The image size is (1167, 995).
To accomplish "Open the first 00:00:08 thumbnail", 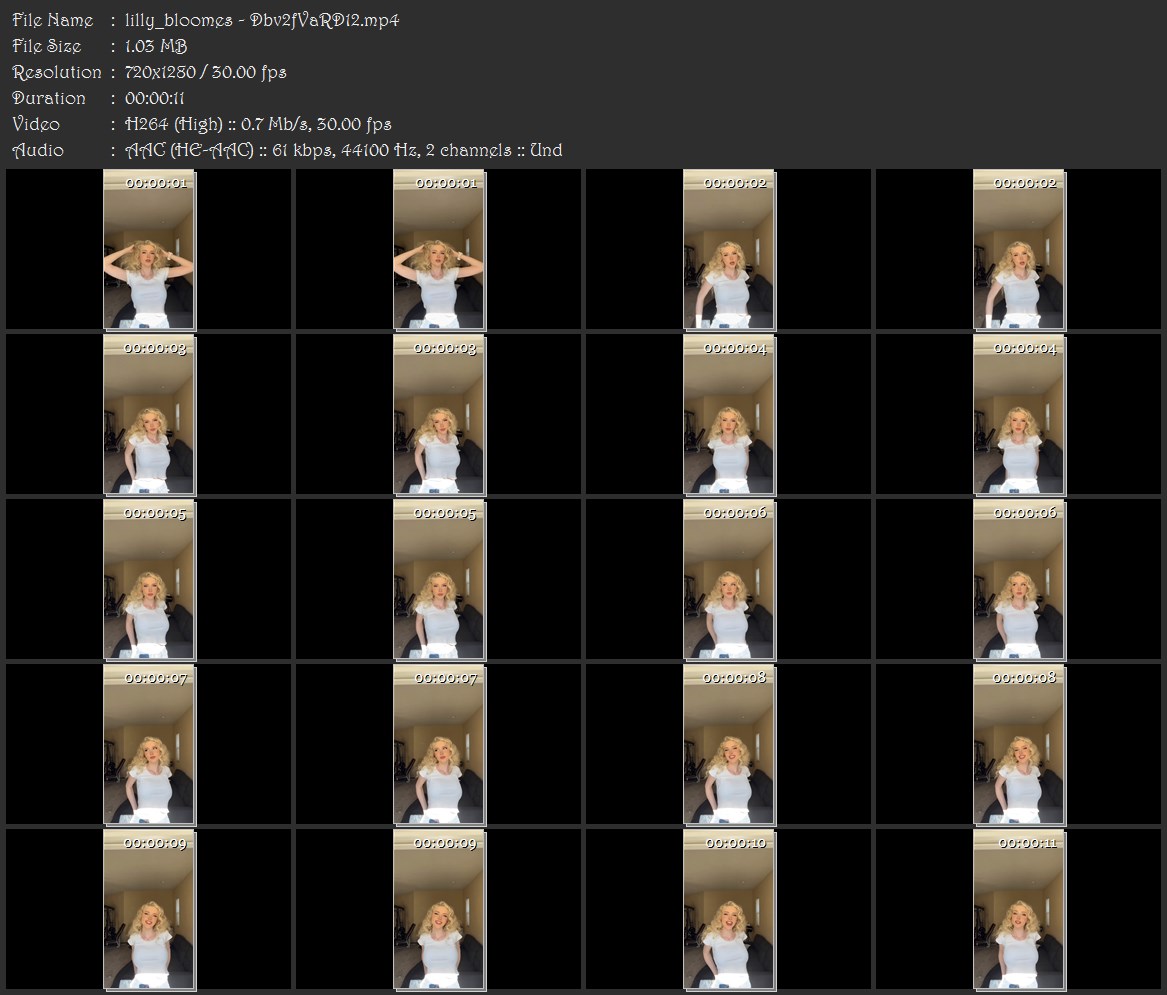I will [x=729, y=745].
